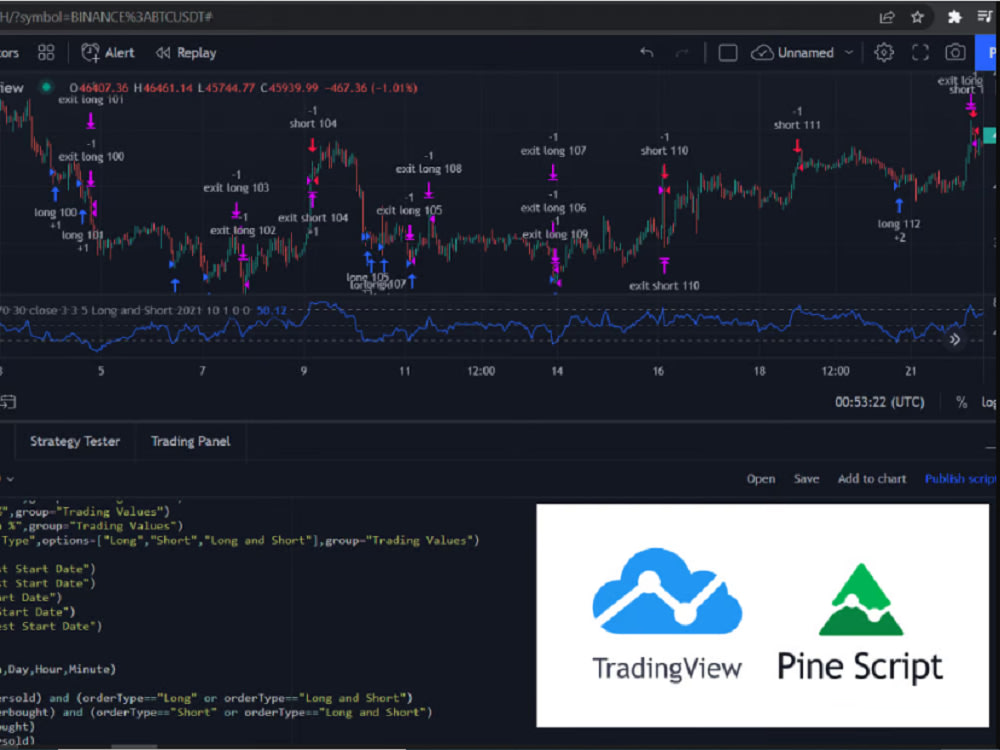Click the Publish script link
The width and height of the screenshot is (1000, 750).
tap(958, 478)
